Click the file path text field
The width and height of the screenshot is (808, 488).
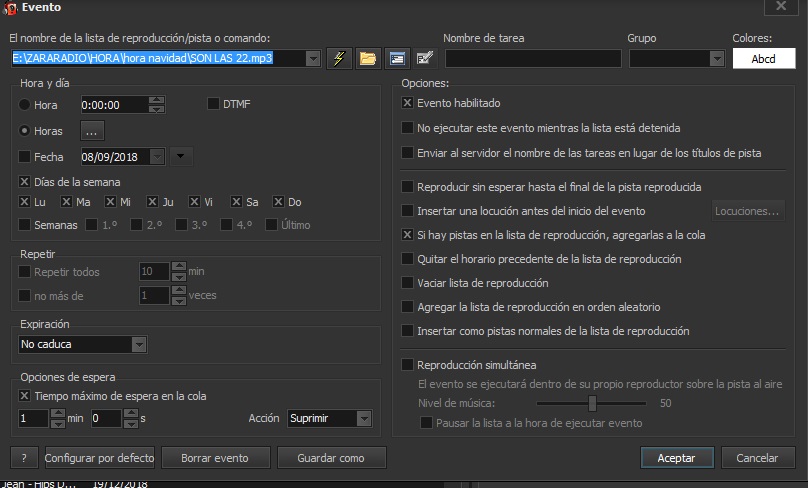coord(158,58)
